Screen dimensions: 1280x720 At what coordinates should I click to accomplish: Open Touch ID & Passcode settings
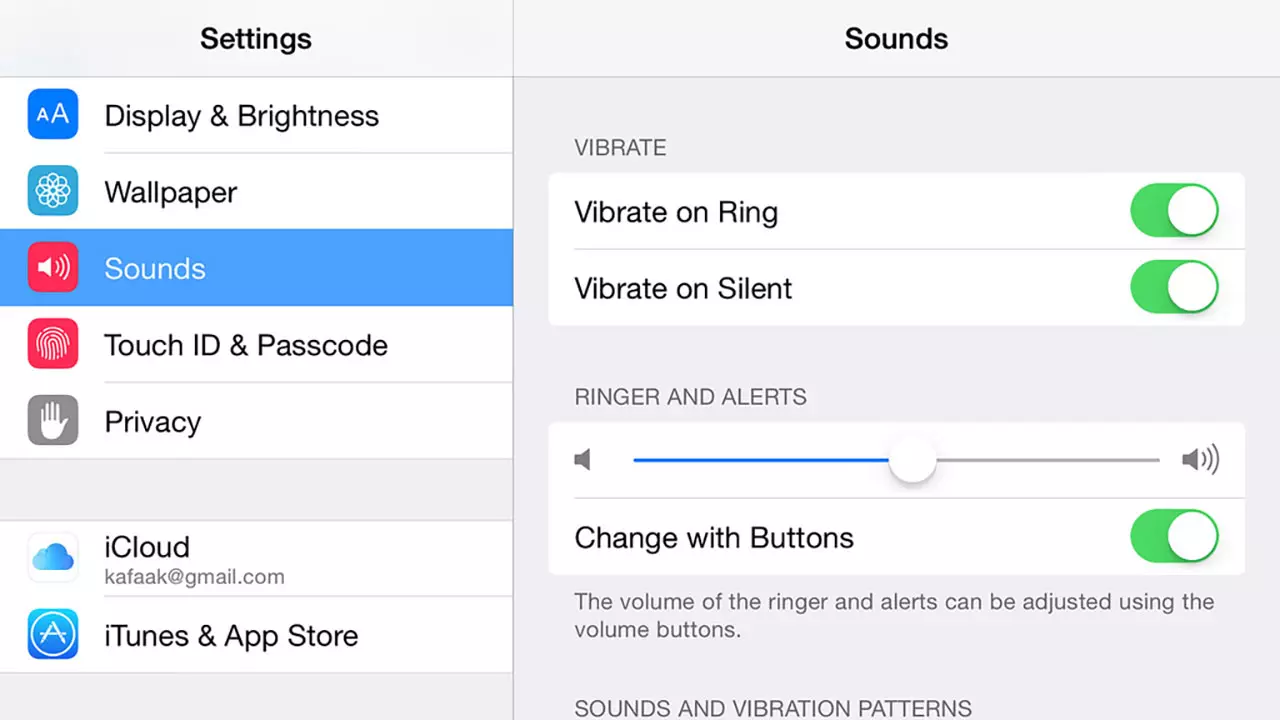[256, 344]
